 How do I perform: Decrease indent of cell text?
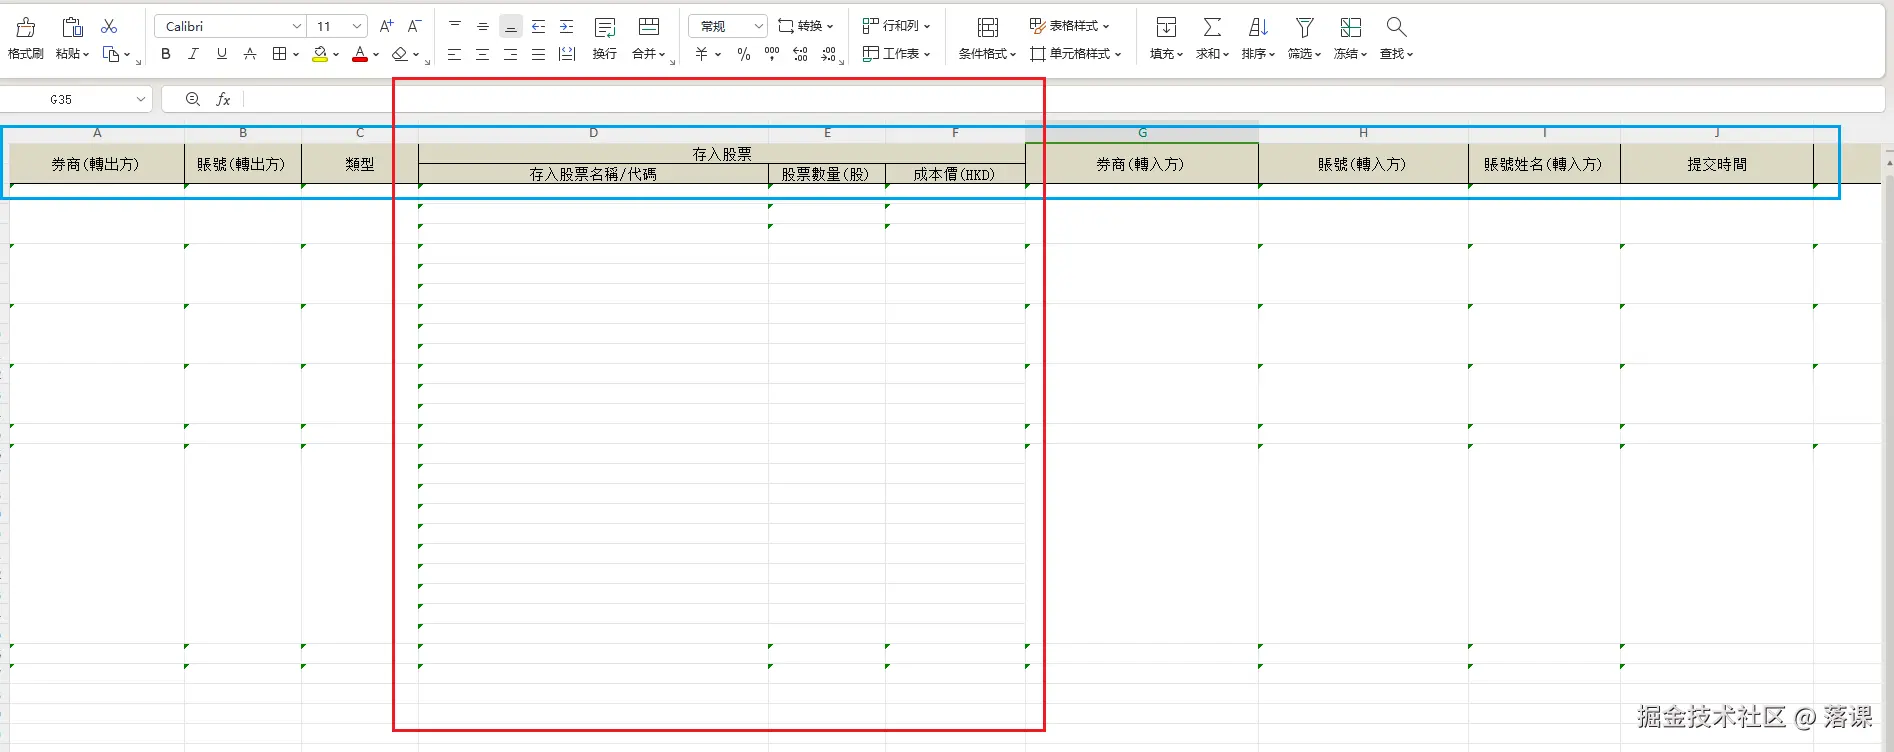pos(539,26)
